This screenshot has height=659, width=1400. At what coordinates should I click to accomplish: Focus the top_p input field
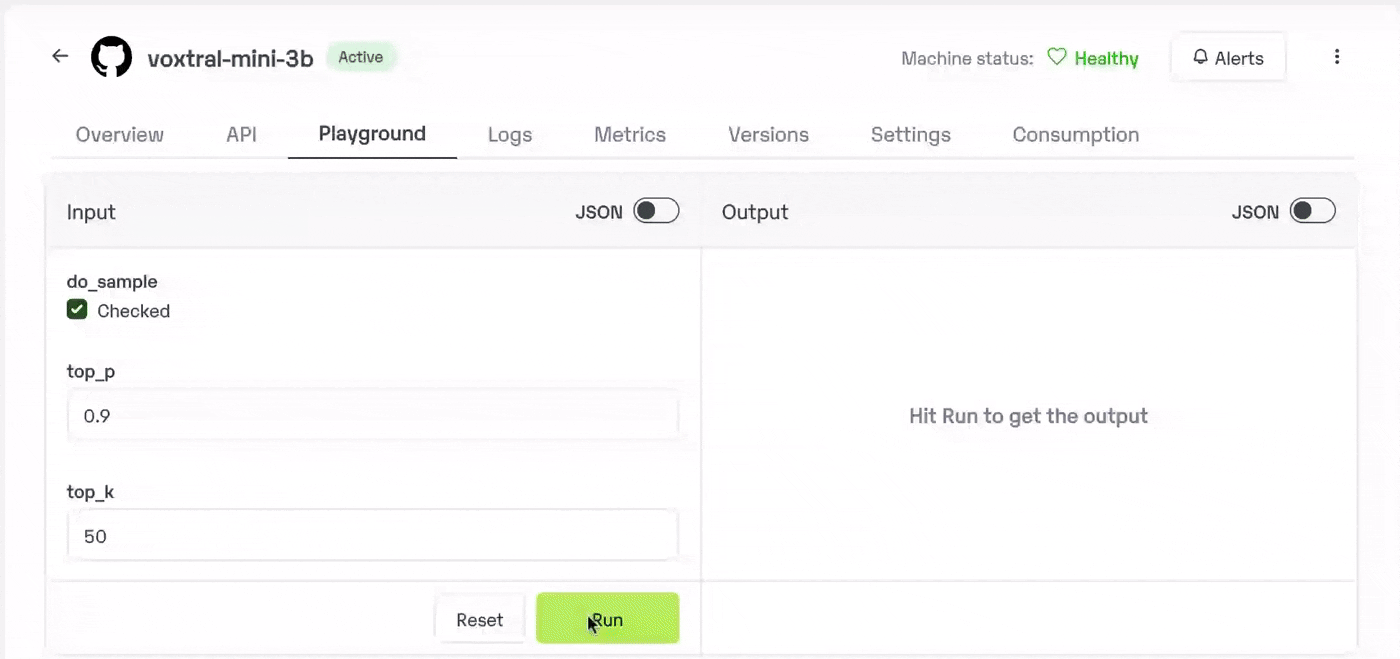click(x=372, y=416)
